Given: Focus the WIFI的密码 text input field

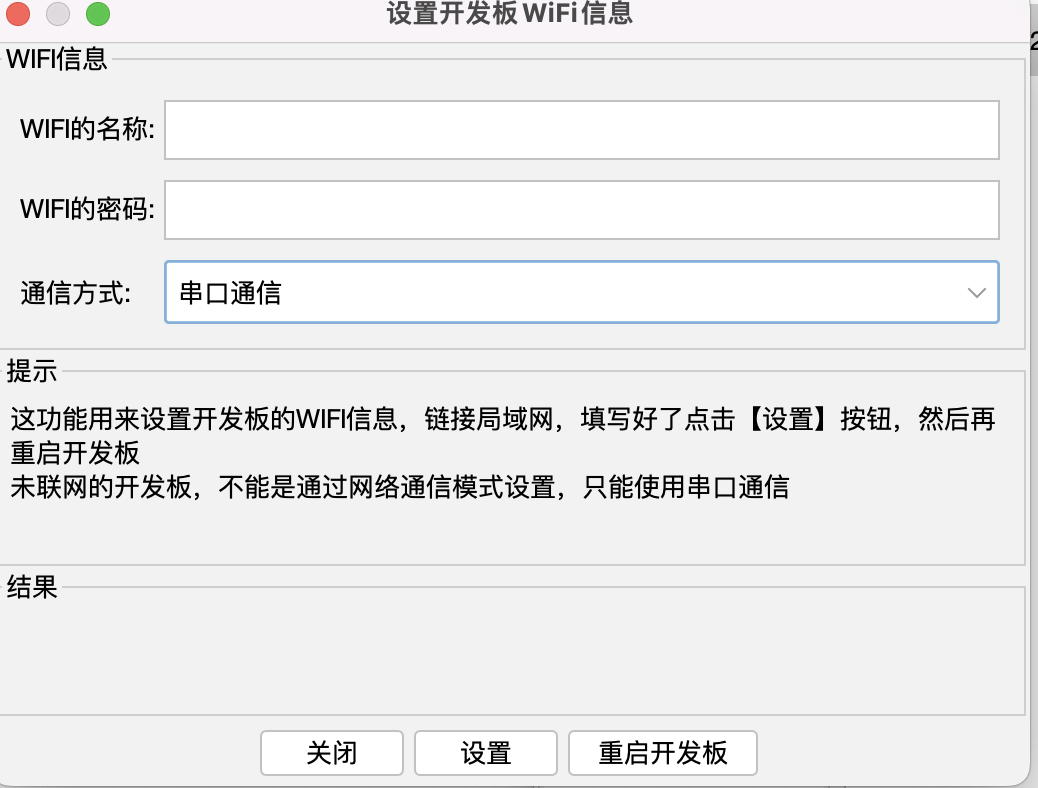Looking at the screenshot, I should point(581,210).
